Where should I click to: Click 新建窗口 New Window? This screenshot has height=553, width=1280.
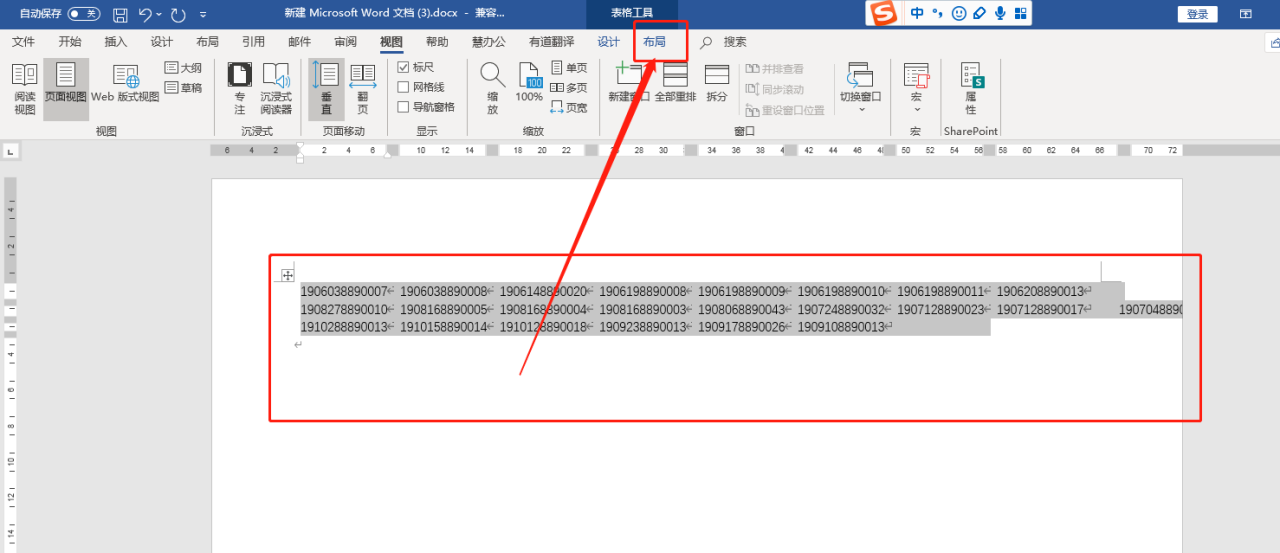[x=629, y=84]
